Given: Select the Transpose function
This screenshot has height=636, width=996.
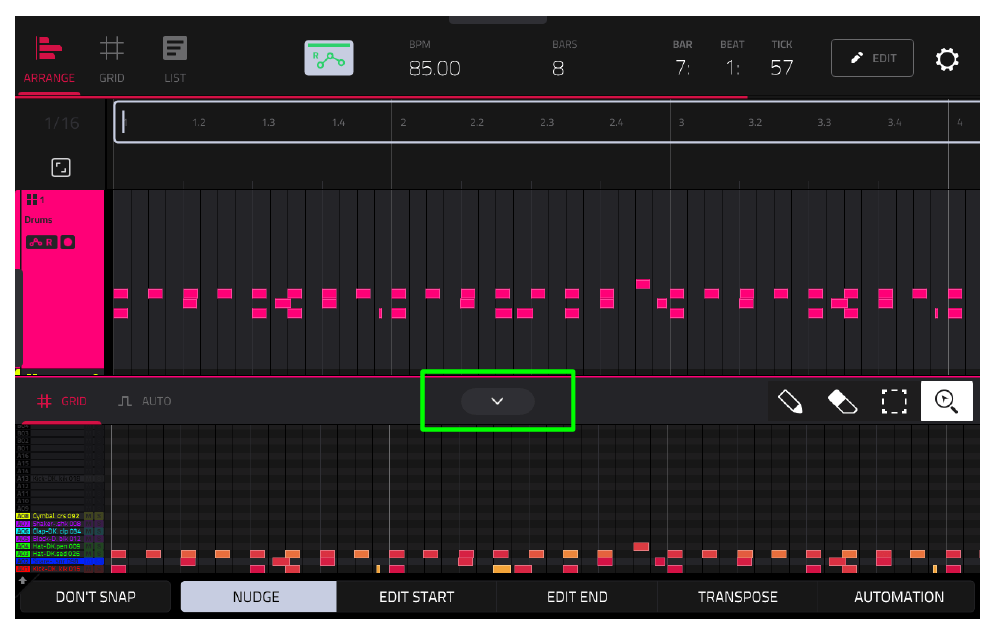Looking at the screenshot, I should pyautogui.click(x=737, y=597).
